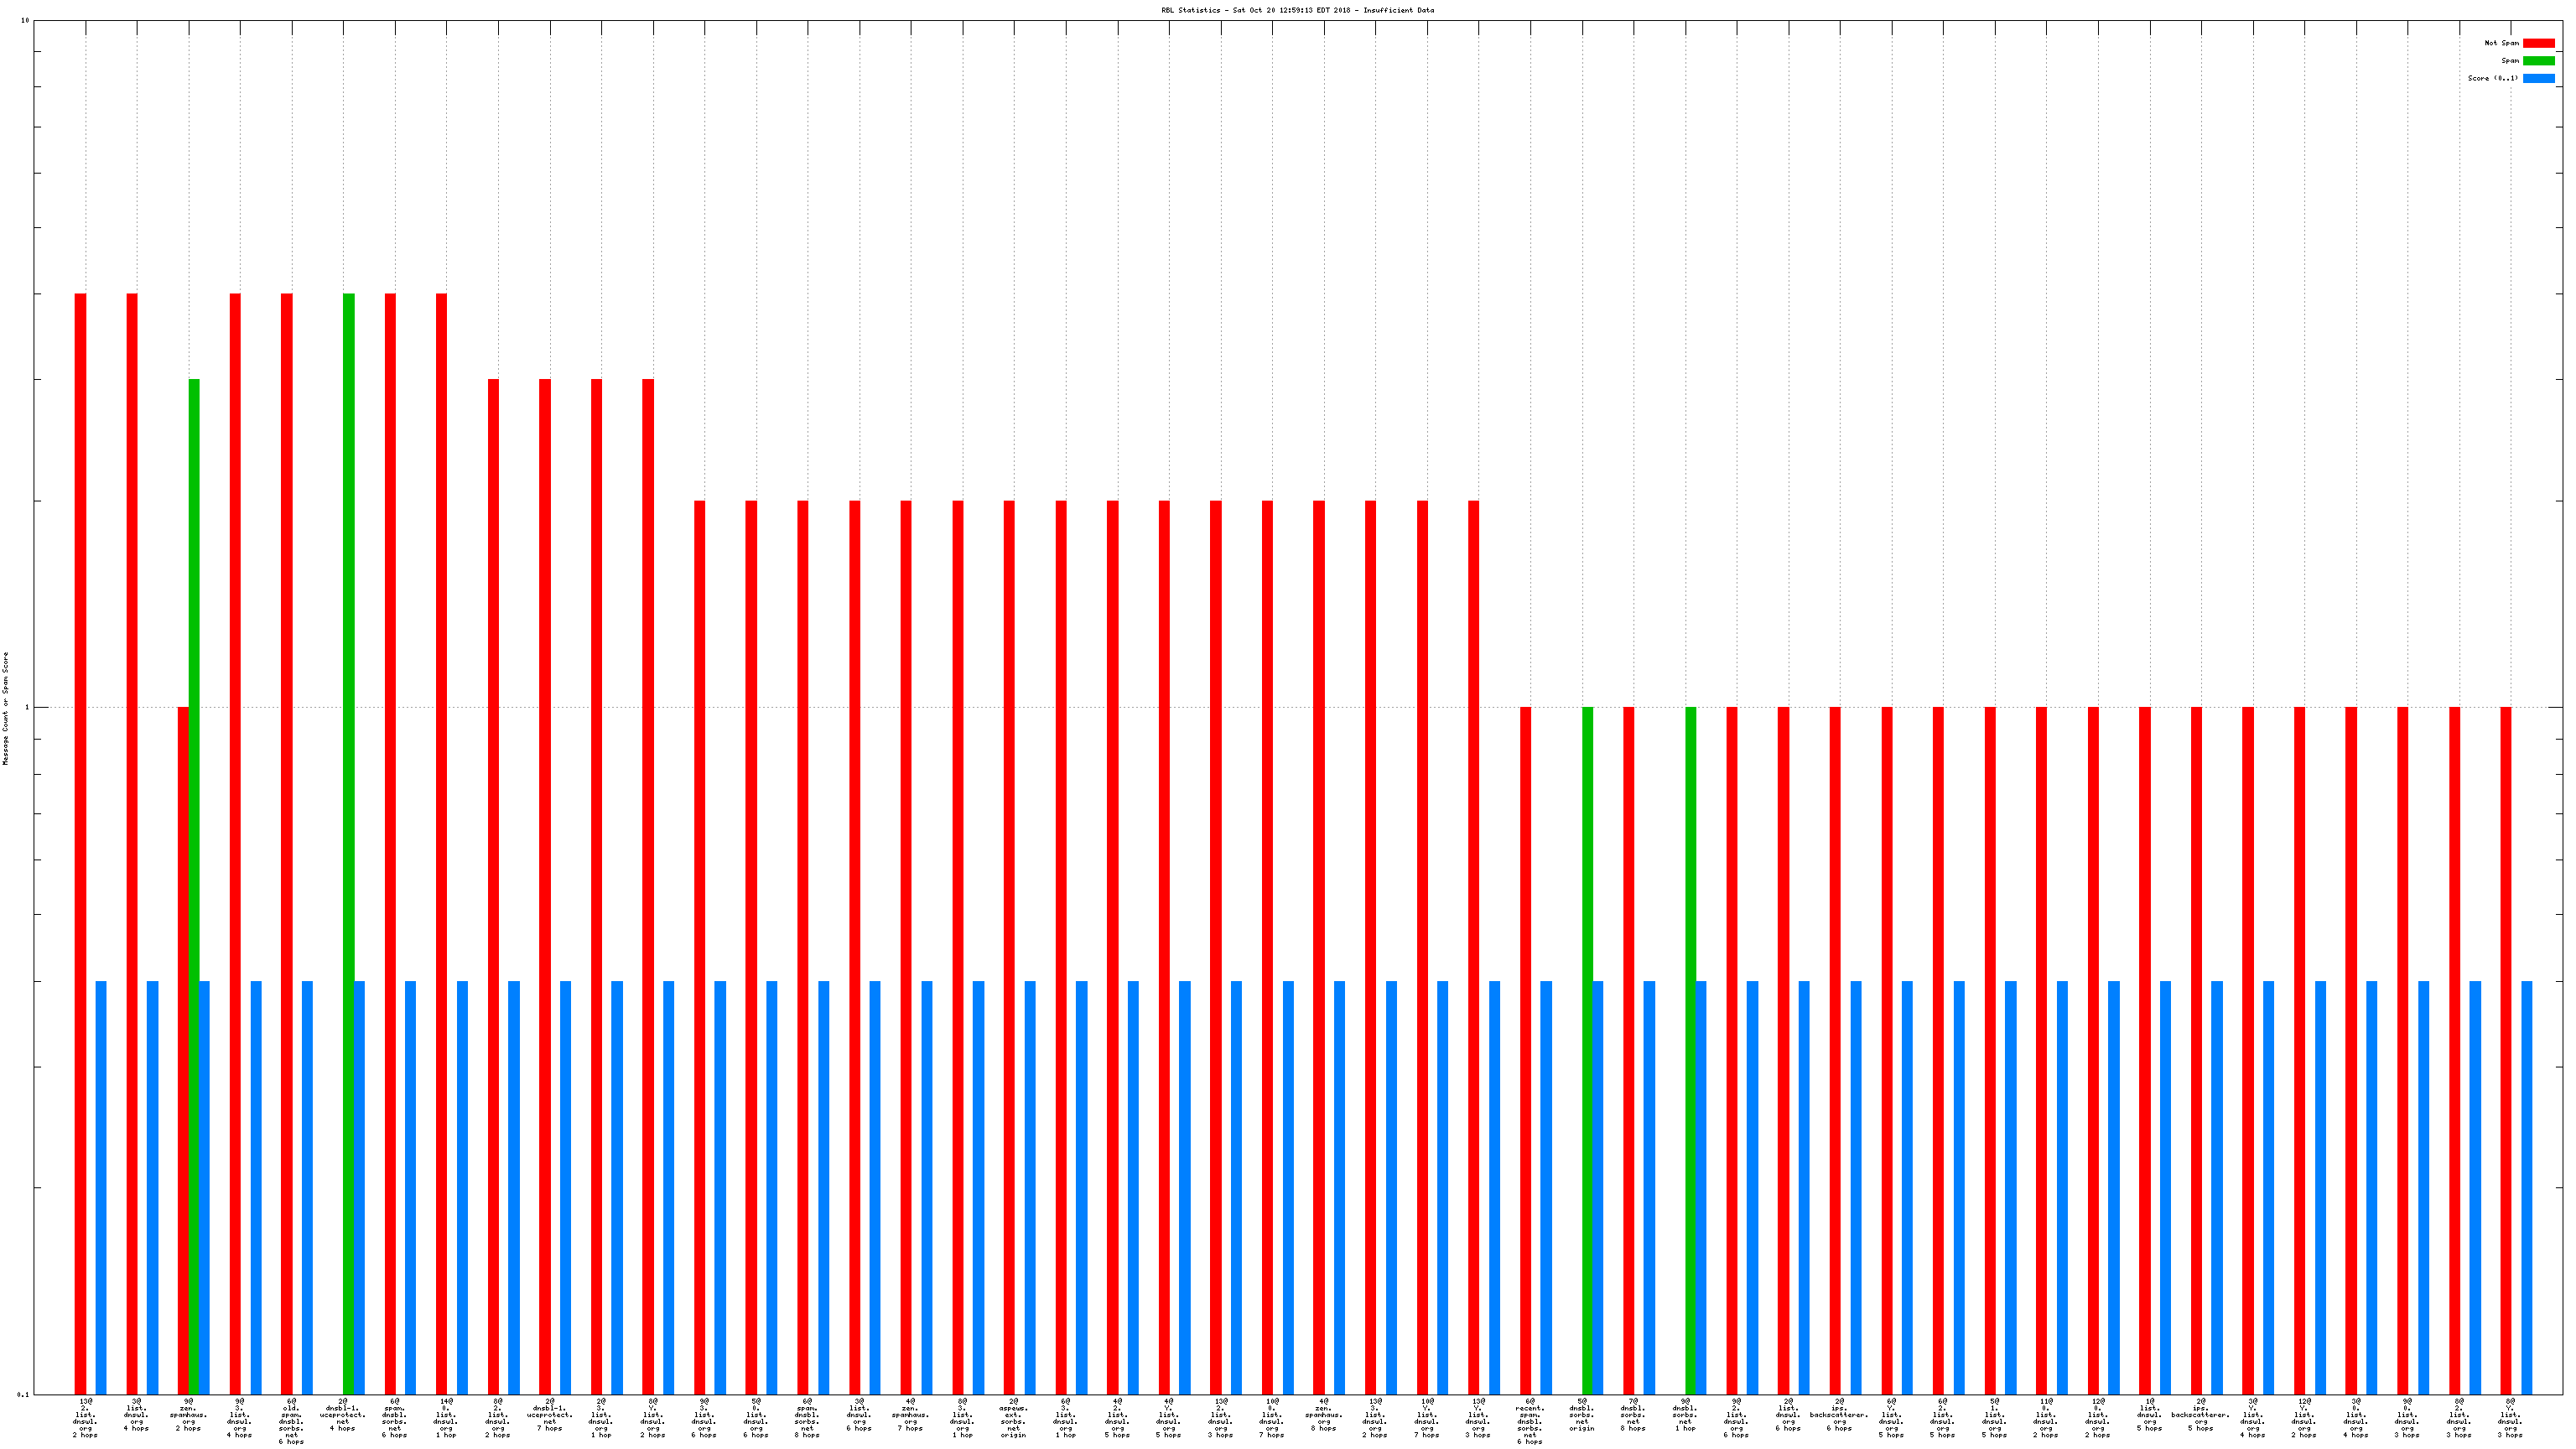Screen dimensions: 2576x1449
Task: Click the short red bar for zen.spamhaus.org 2 hops
Action: tap(183, 1050)
